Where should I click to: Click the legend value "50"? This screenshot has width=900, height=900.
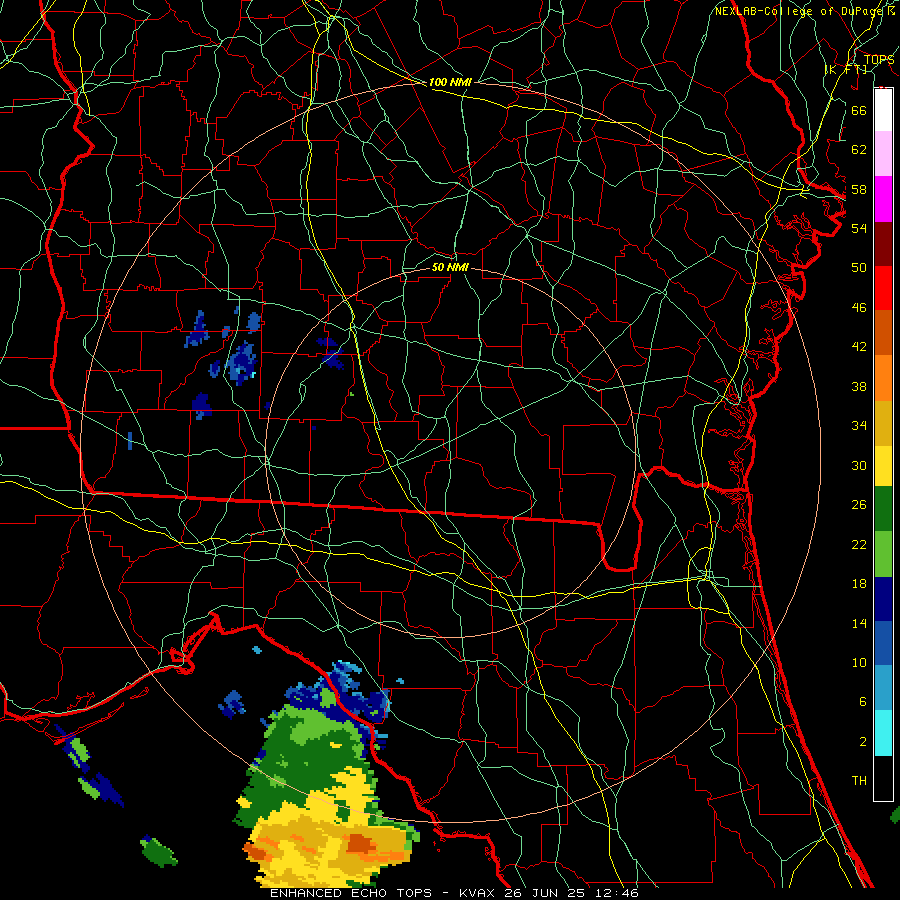(x=859, y=268)
